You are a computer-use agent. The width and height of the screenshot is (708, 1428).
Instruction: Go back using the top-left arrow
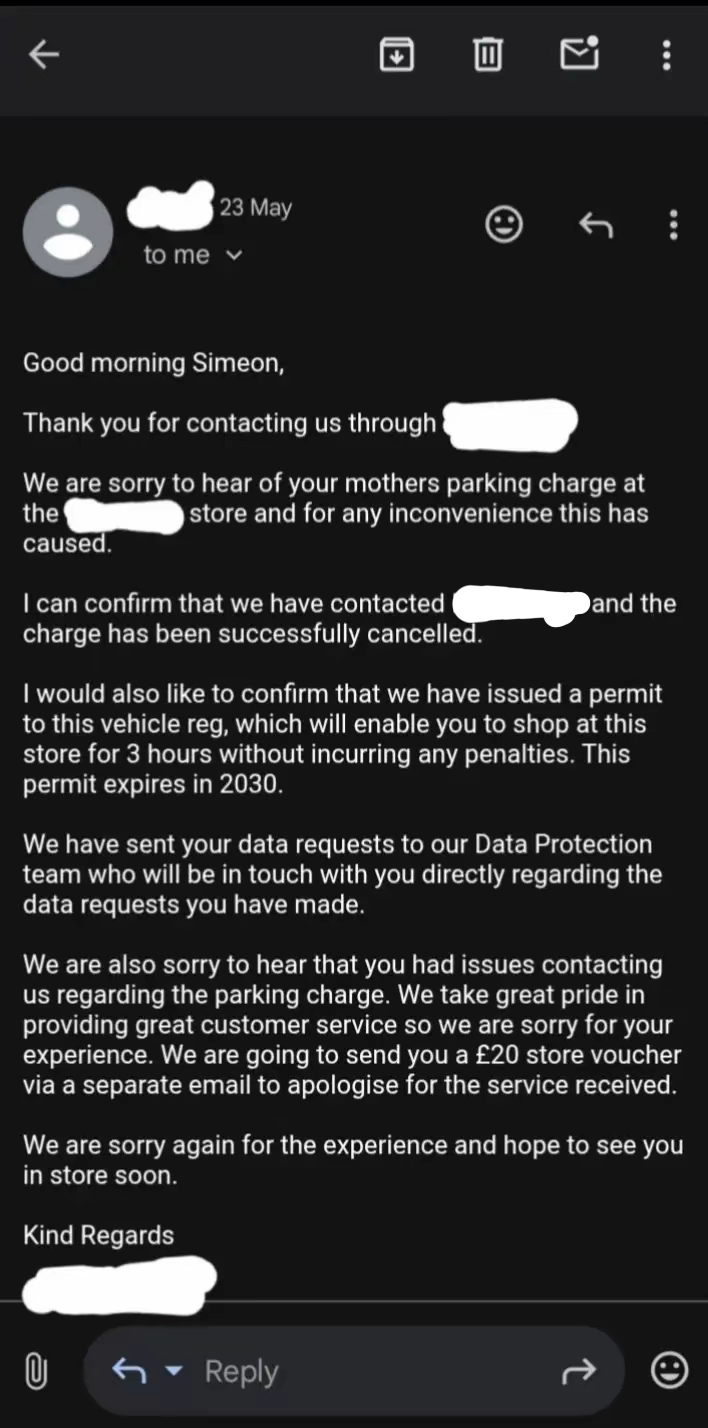(44, 55)
